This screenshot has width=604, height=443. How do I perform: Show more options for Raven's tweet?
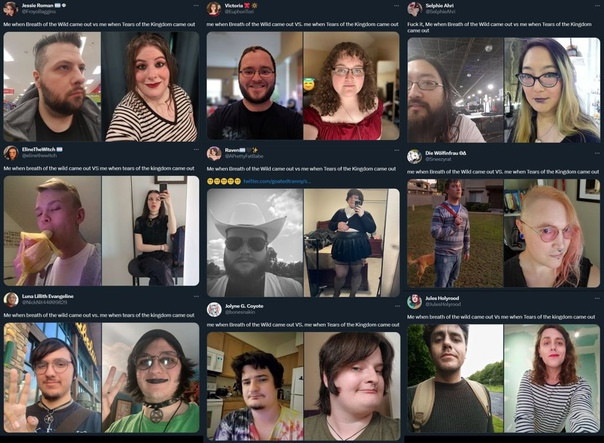tap(396, 150)
